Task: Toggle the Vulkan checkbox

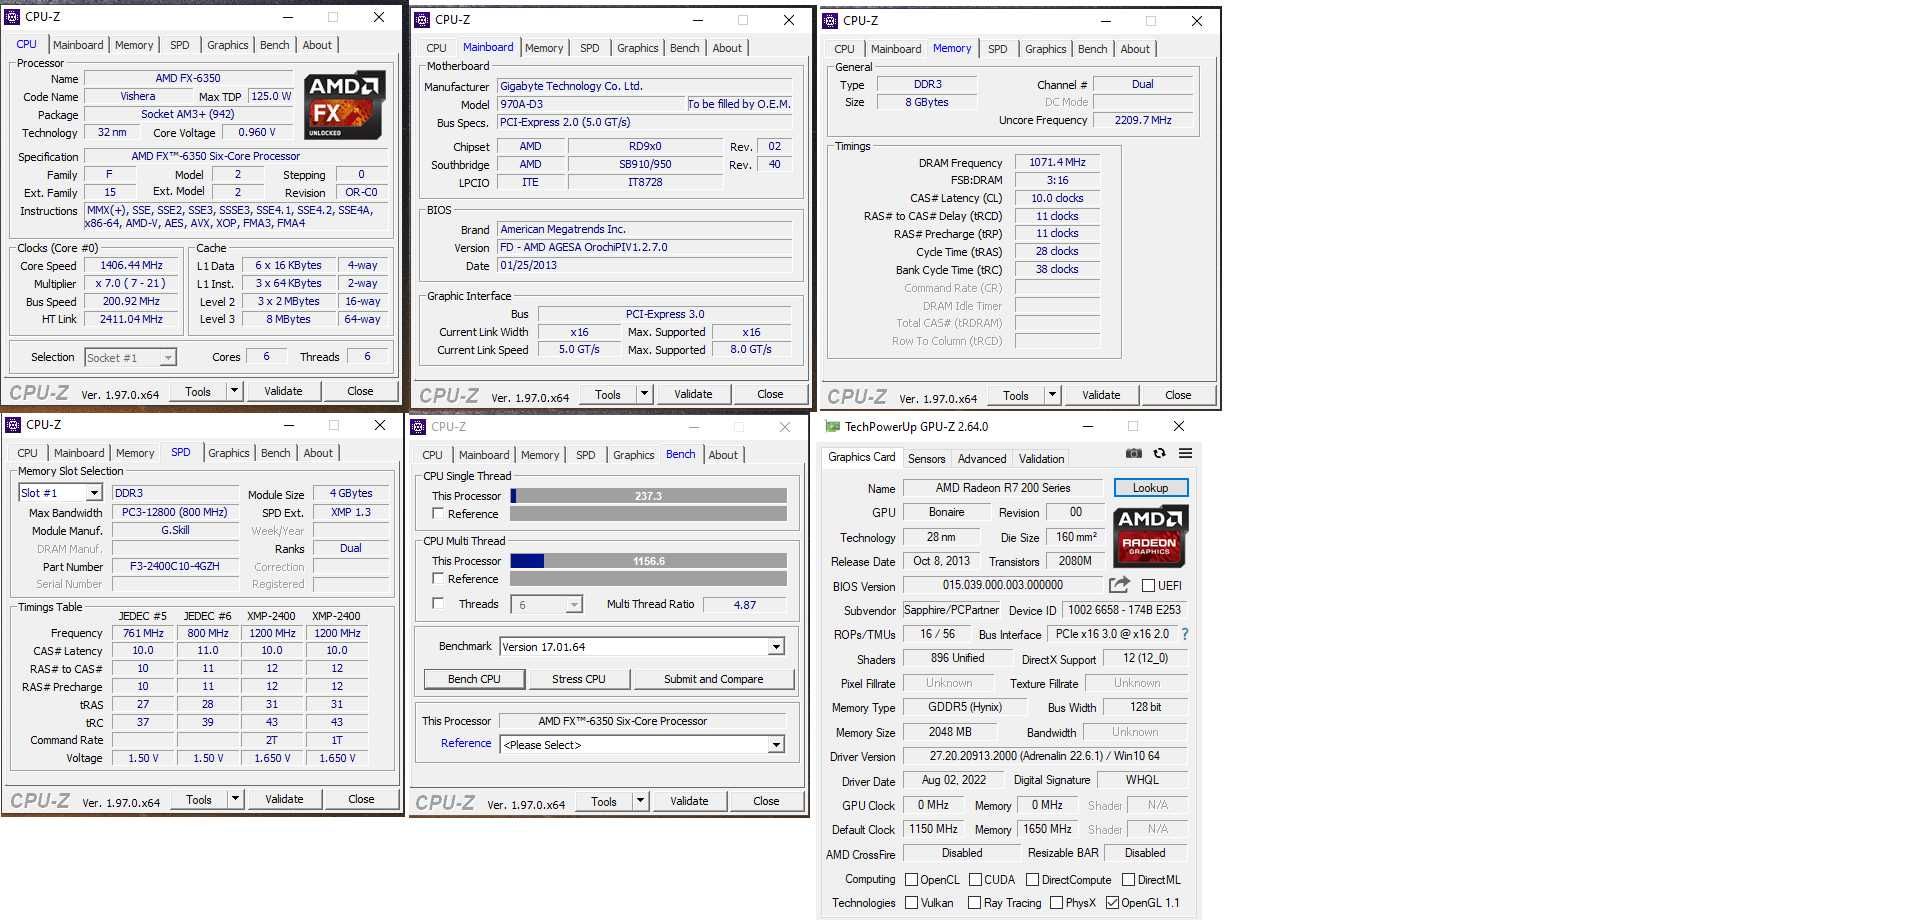Action: point(911,902)
